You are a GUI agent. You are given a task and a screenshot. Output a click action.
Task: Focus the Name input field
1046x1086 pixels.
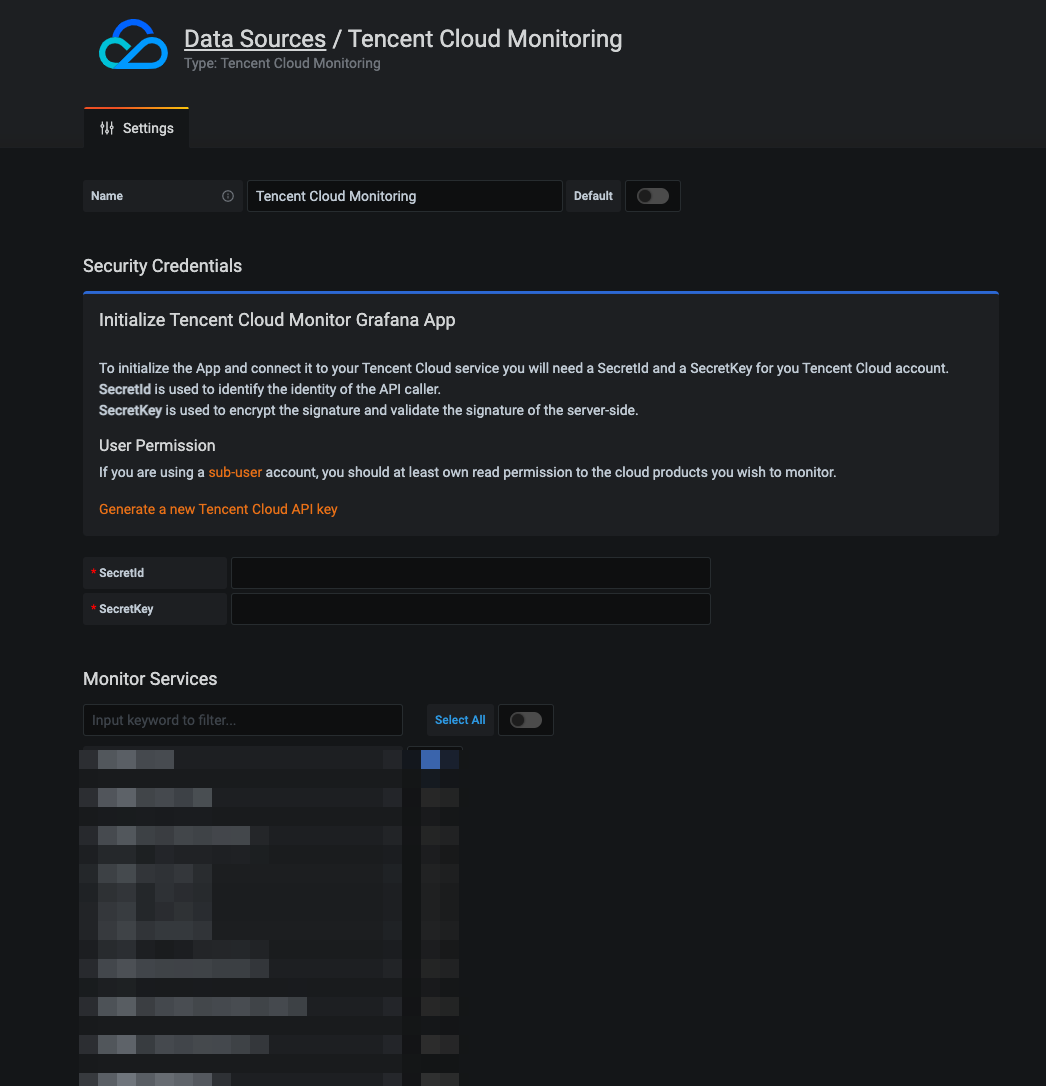coord(404,196)
